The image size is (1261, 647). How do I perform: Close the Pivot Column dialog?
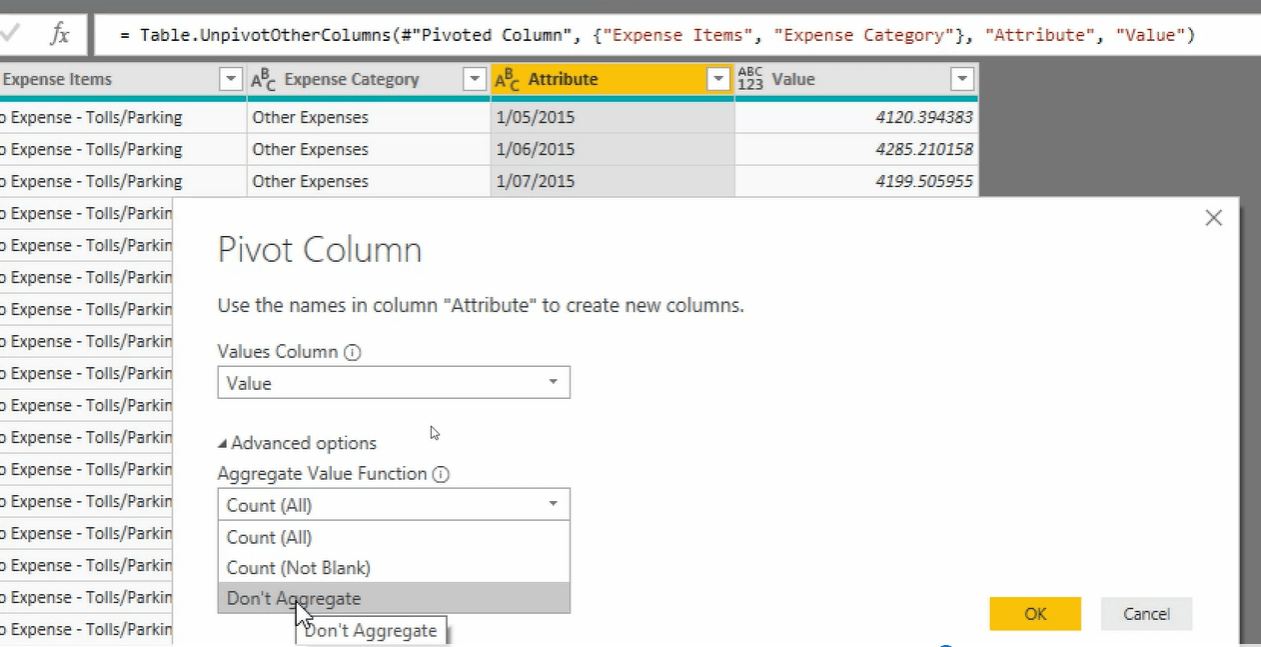1214,218
